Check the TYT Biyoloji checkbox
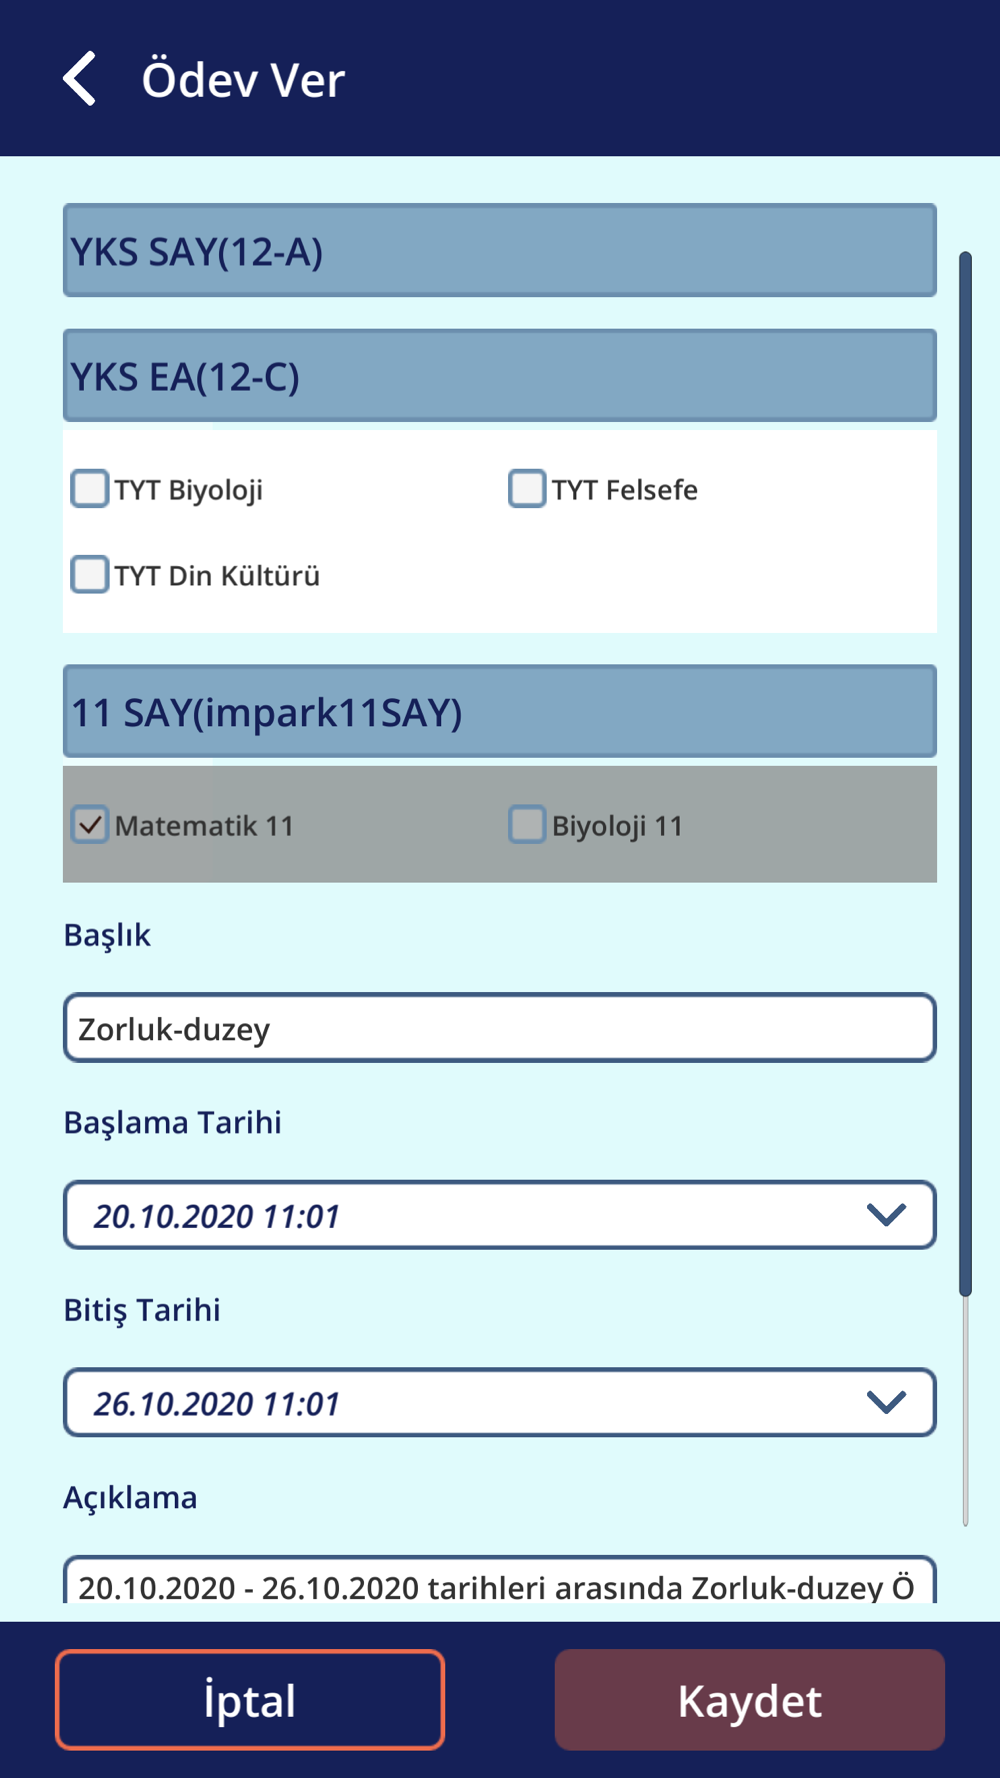Image resolution: width=1000 pixels, height=1778 pixels. coord(90,489)
